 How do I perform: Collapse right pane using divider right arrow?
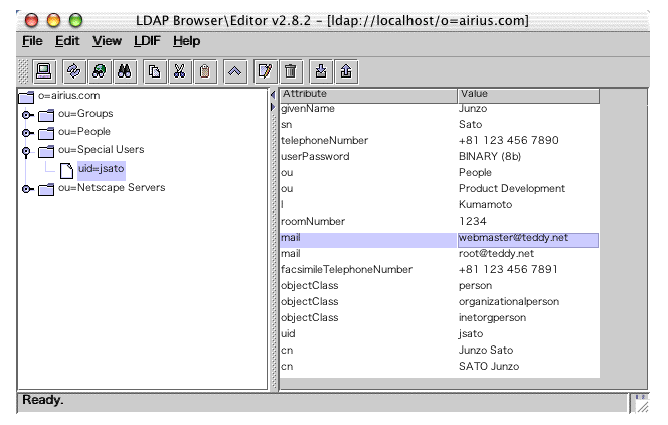click(273, 107)
